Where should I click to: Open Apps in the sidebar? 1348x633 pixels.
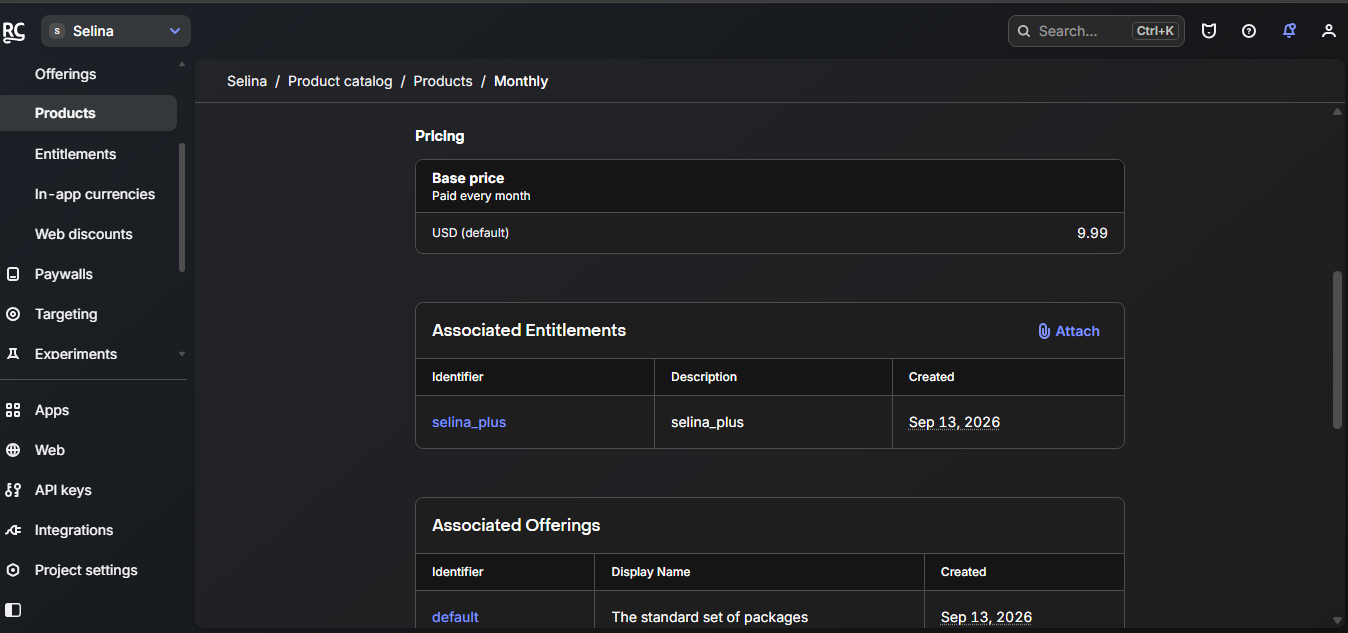(x=52, y=410)
